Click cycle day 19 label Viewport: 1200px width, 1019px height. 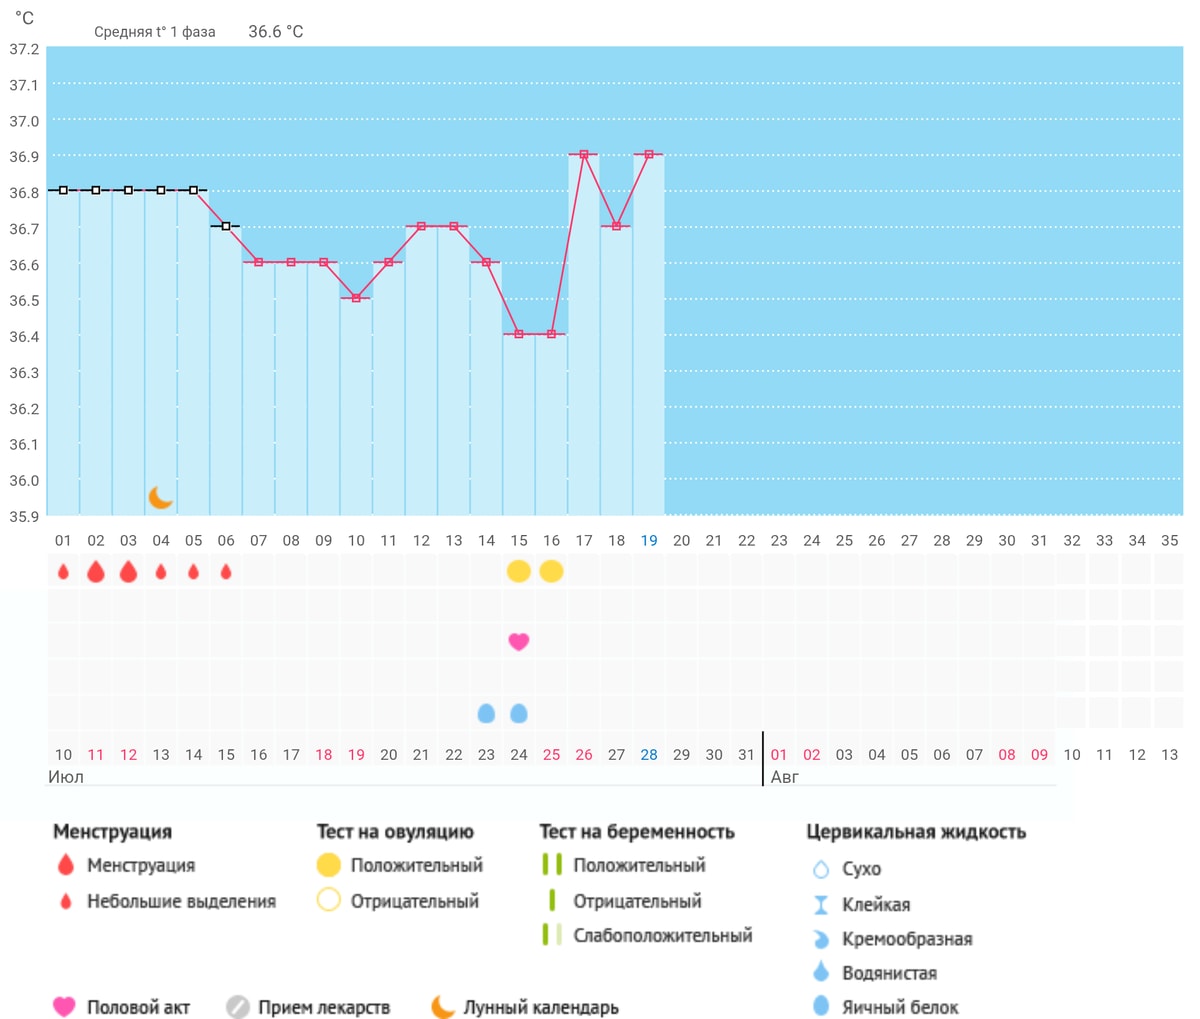pyautogui.click(x=649, y=540)
